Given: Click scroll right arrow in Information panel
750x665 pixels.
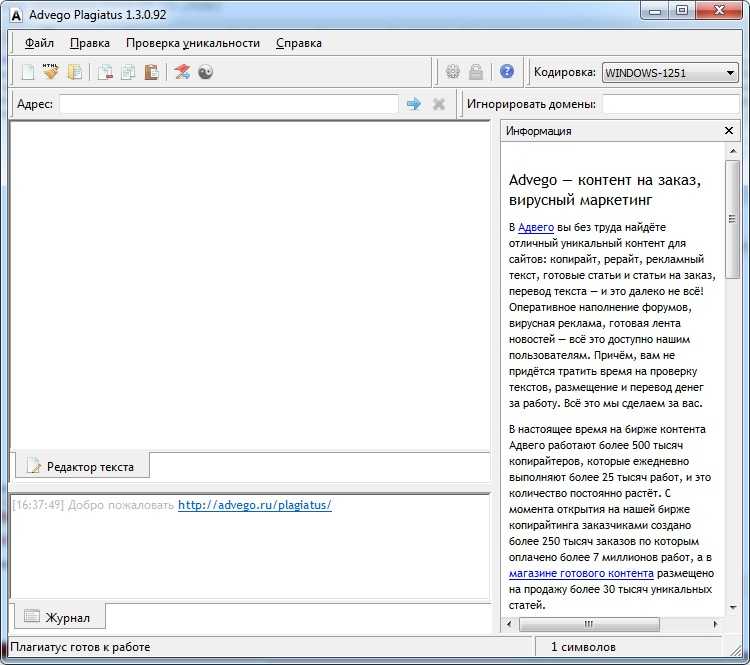Looking at the screenshot, I should 715,624.
